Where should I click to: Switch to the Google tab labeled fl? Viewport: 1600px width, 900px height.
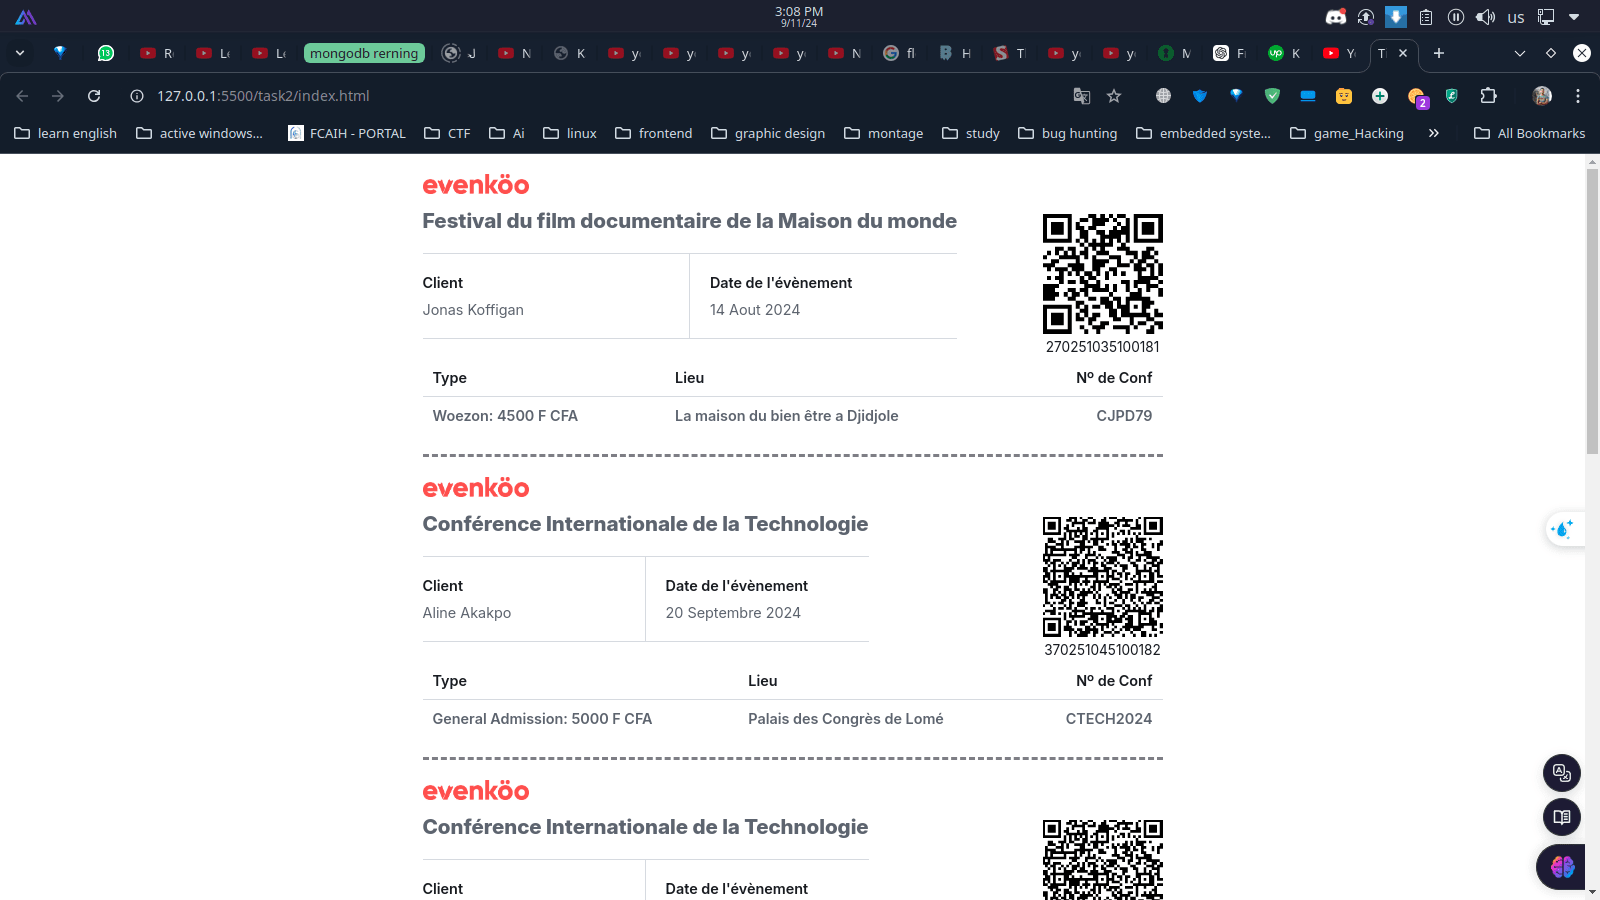click(x=900, y=53)
